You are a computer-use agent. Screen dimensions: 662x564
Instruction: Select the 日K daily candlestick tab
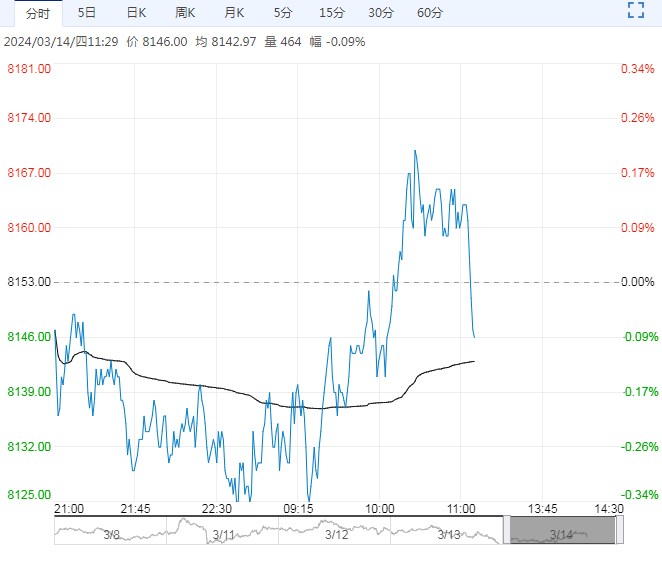click(136, 13)
